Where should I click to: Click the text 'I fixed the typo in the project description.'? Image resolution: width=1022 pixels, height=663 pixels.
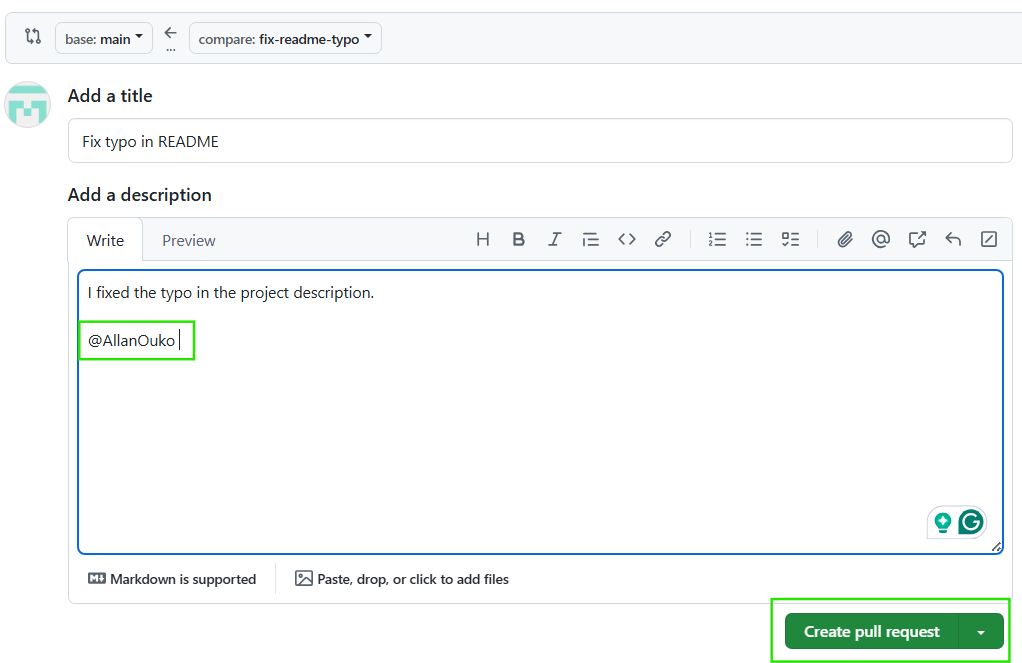click(231, 293)
